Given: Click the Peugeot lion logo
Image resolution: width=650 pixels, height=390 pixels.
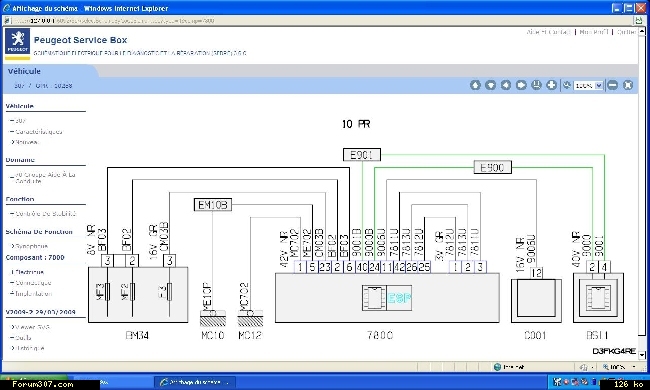Looking at the screenshot, I should click(x=17, y=41).
